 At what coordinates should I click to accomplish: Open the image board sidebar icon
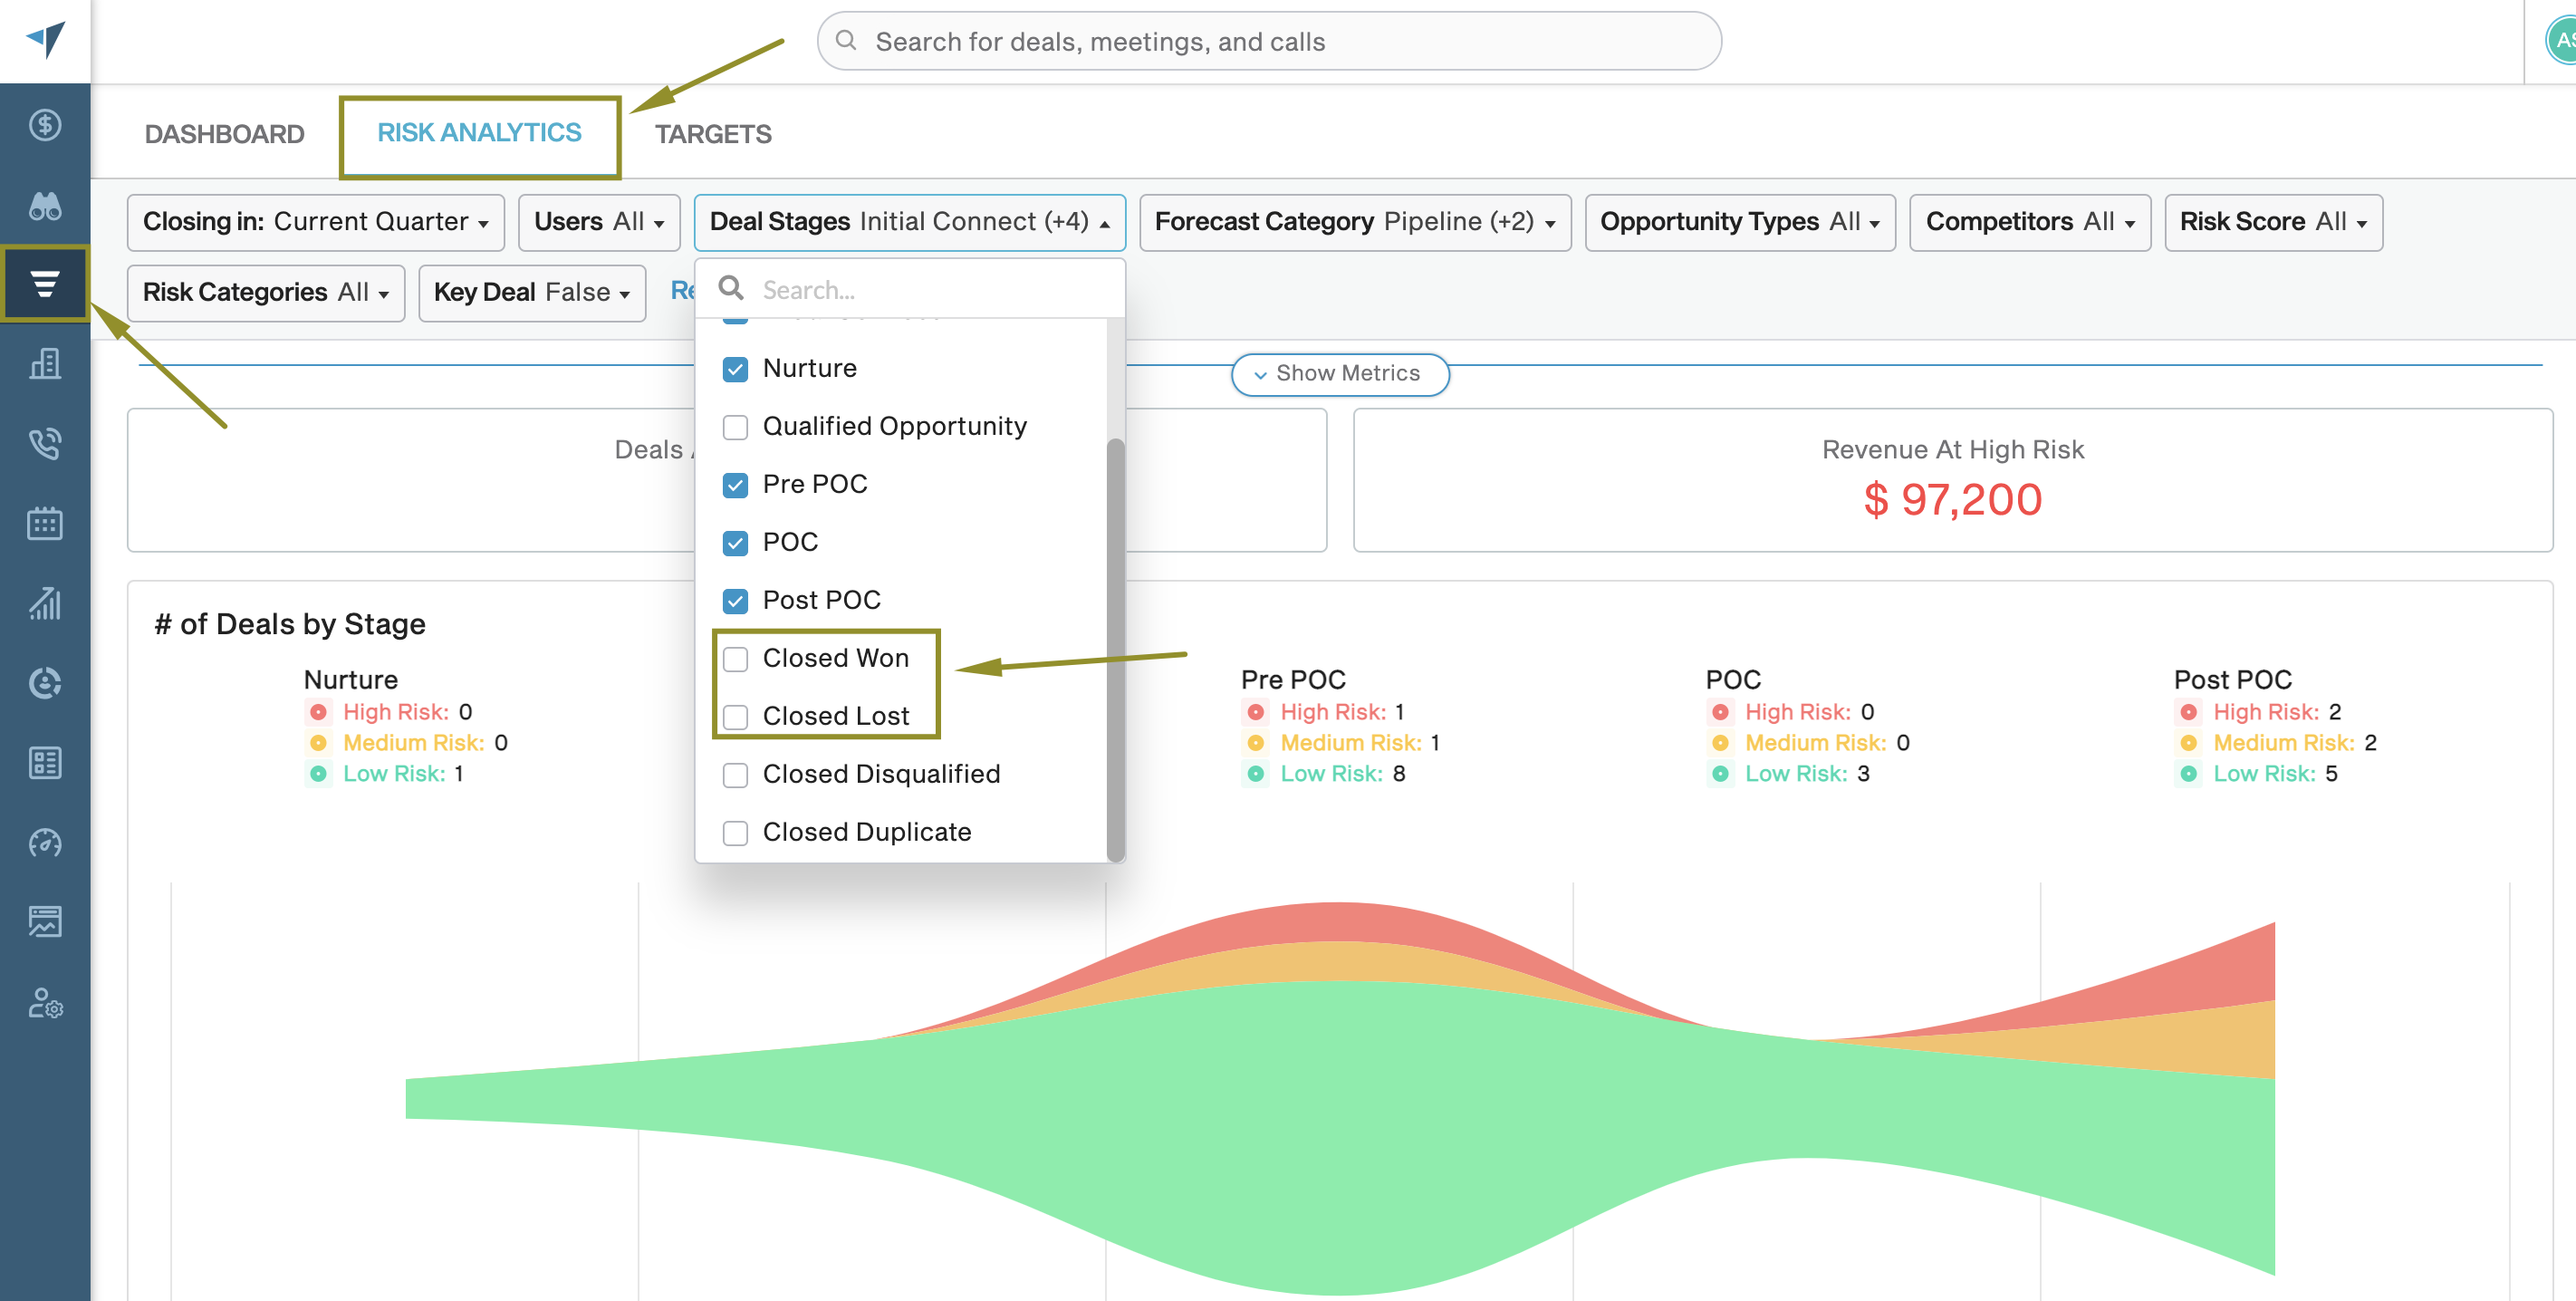(45, 922)
